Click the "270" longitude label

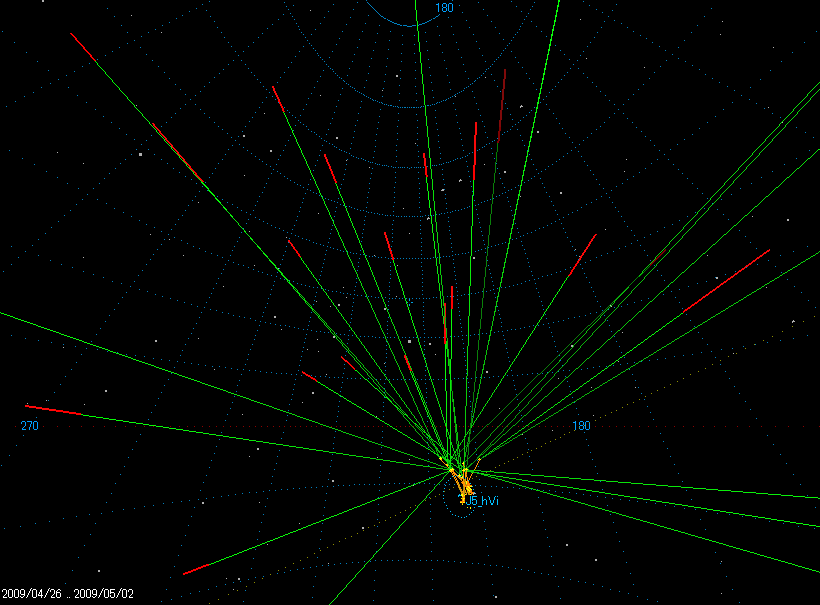[x=30, y=426]
